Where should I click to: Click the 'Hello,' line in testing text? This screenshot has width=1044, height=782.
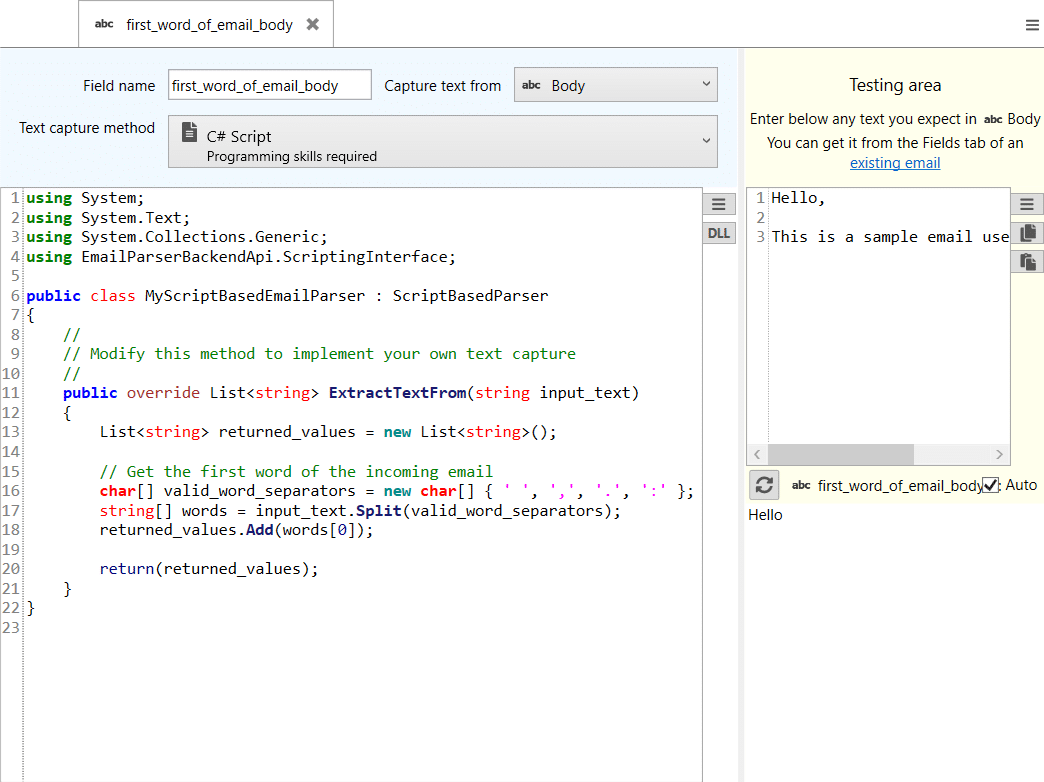pos(798,198)
